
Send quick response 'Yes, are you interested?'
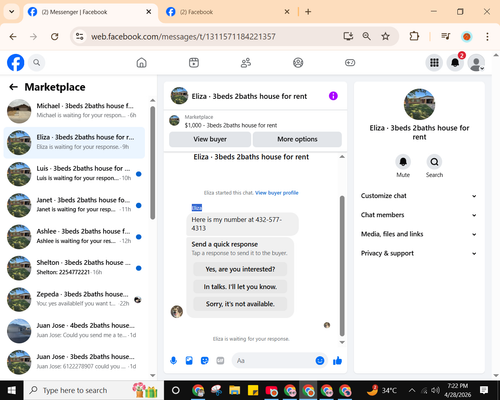(x=240, y=269)
